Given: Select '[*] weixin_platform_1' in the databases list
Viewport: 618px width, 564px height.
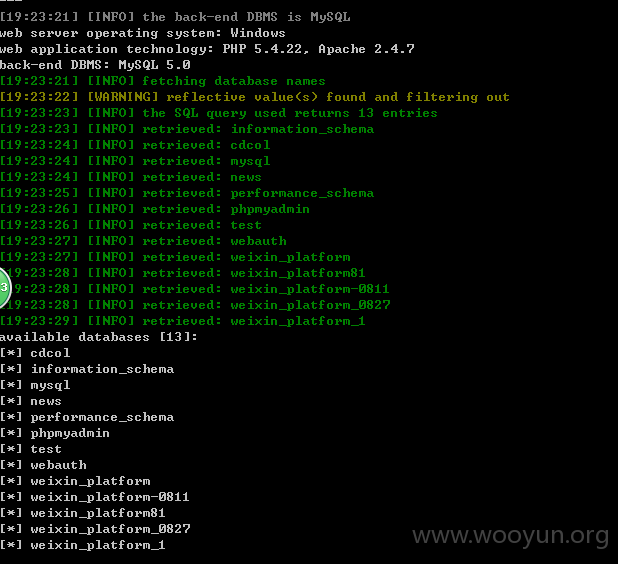Looking at the screenshot, I should [83, 545].
